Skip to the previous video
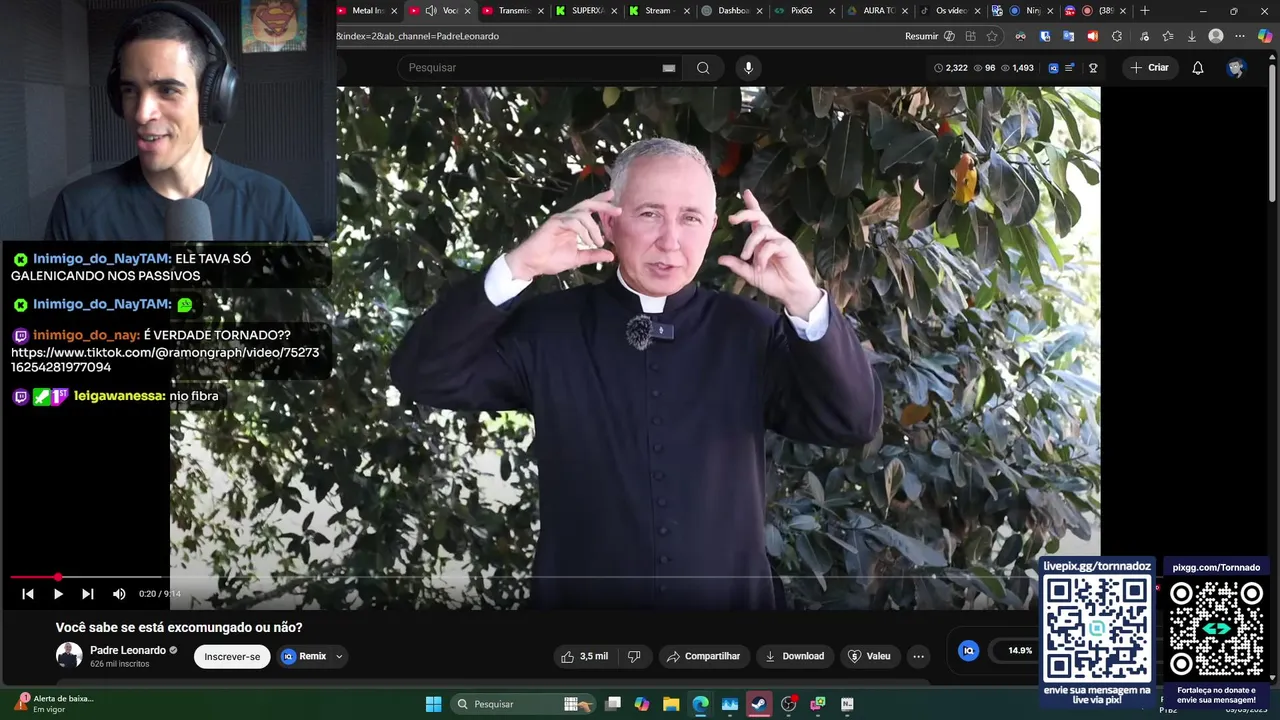Screen dimensions: 1280x720 pos(28,594)
